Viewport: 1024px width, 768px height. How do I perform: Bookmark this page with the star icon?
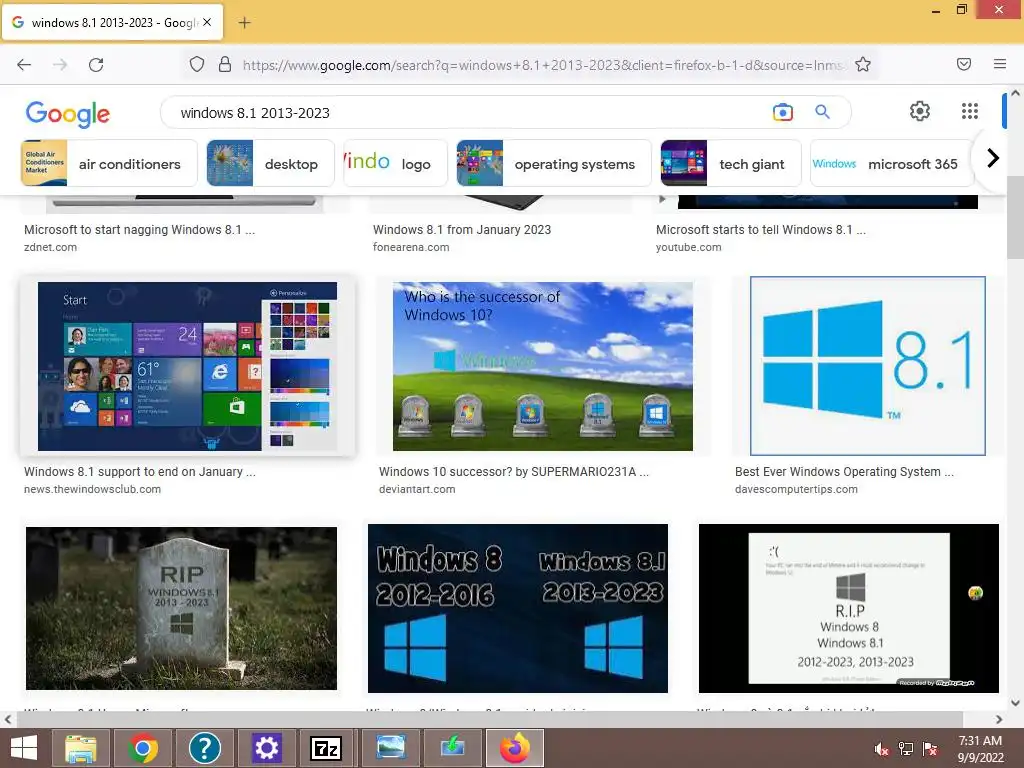863,64
